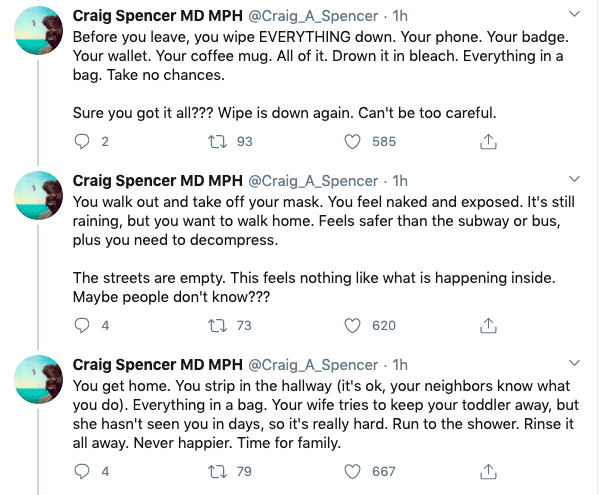Click @Craig_A_Spencer handle in second tweet

(315, 180)
